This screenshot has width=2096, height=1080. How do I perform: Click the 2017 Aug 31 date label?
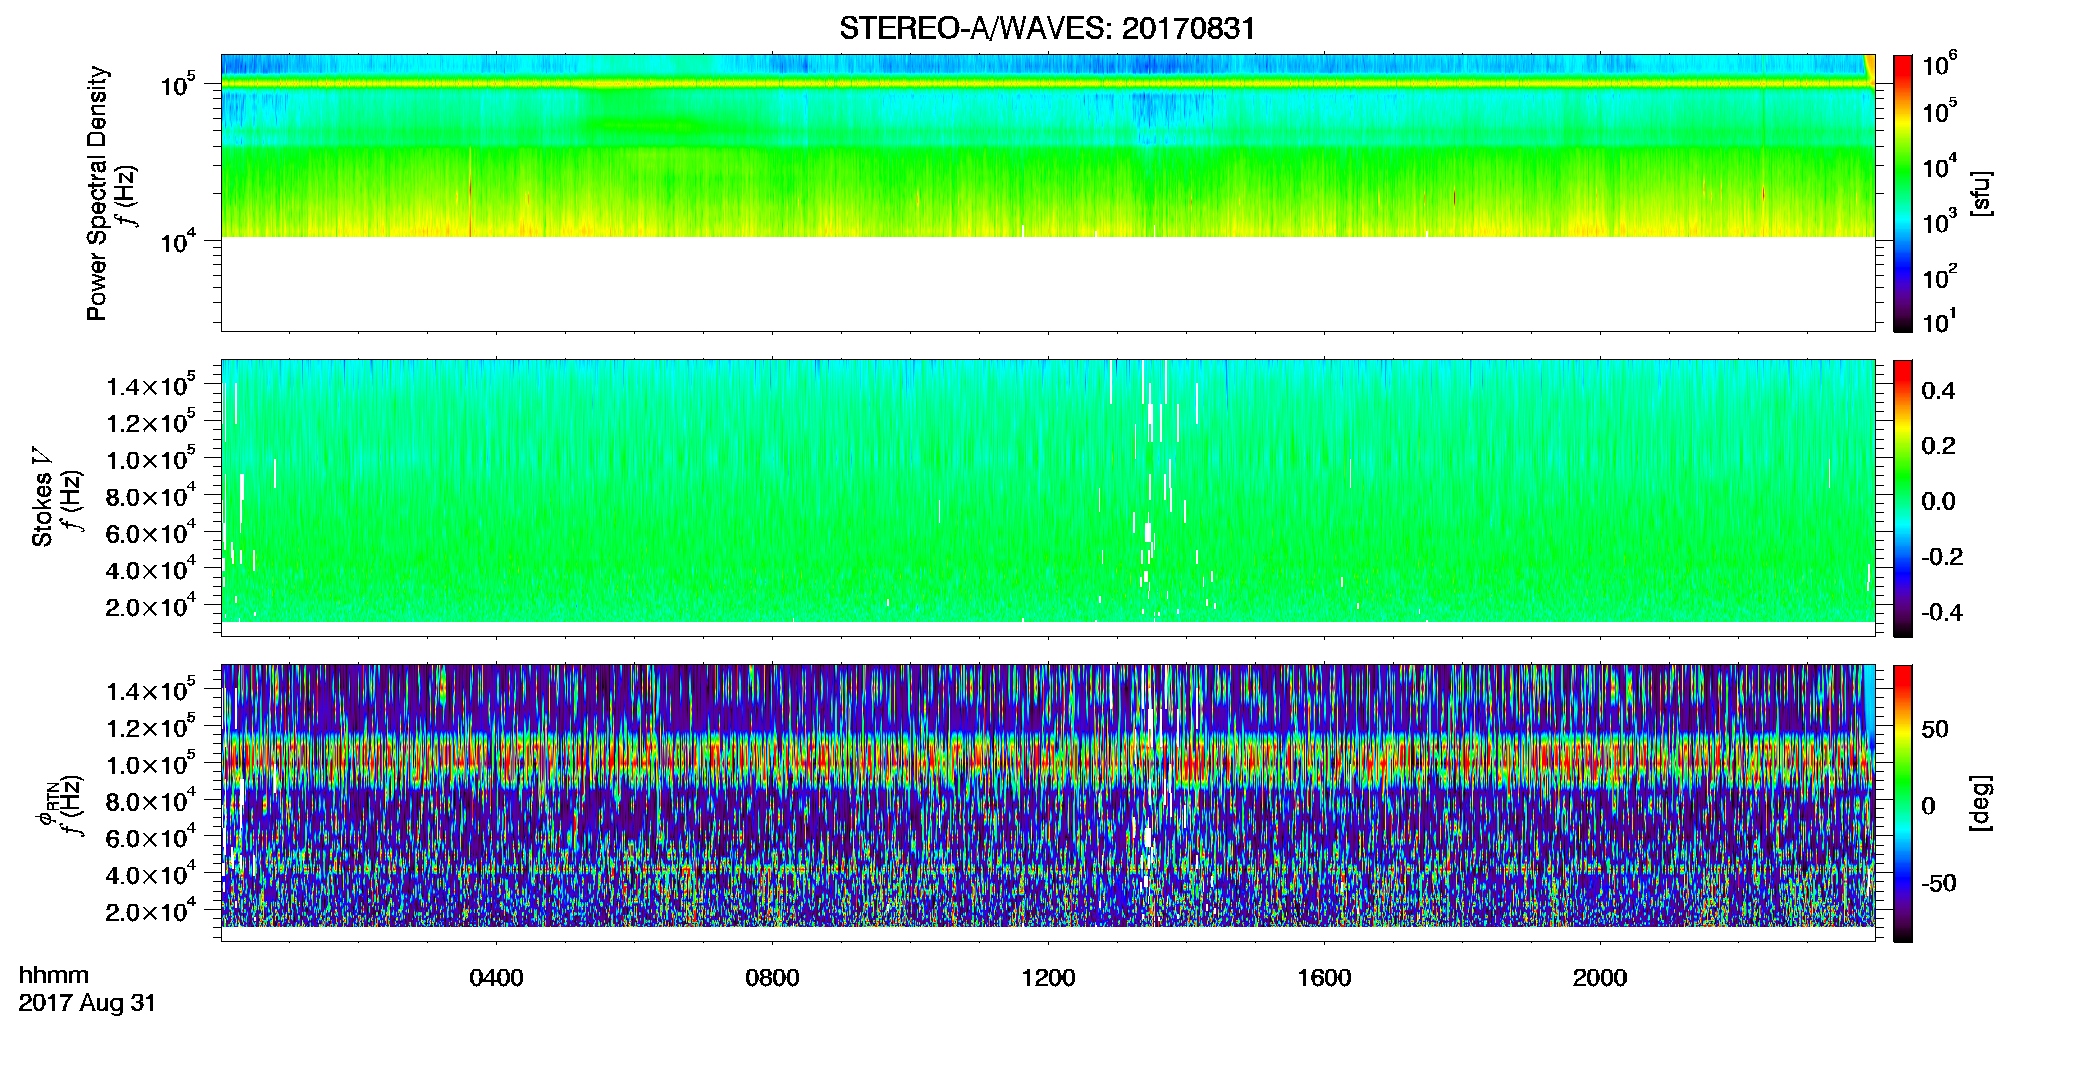87,1003
